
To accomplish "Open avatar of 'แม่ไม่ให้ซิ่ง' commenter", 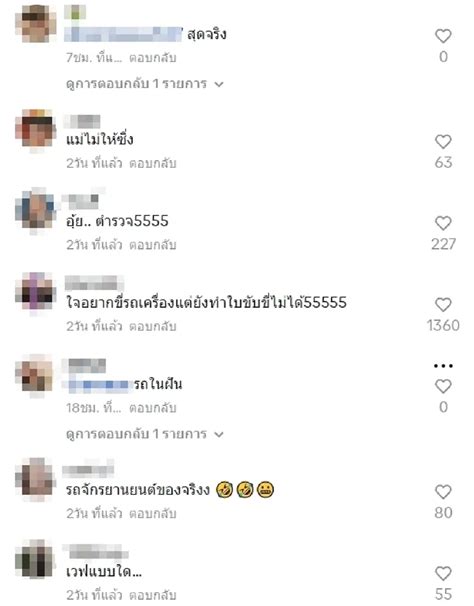I will click(x=36, y=130).
